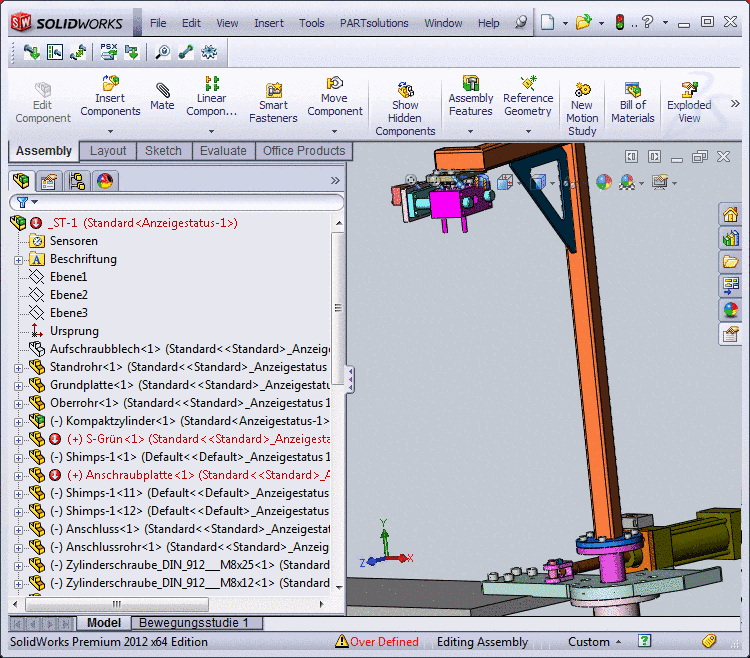Switch to Bewegungsstudie 1 tab
This screenshot has height=658, width=750.
194,623
